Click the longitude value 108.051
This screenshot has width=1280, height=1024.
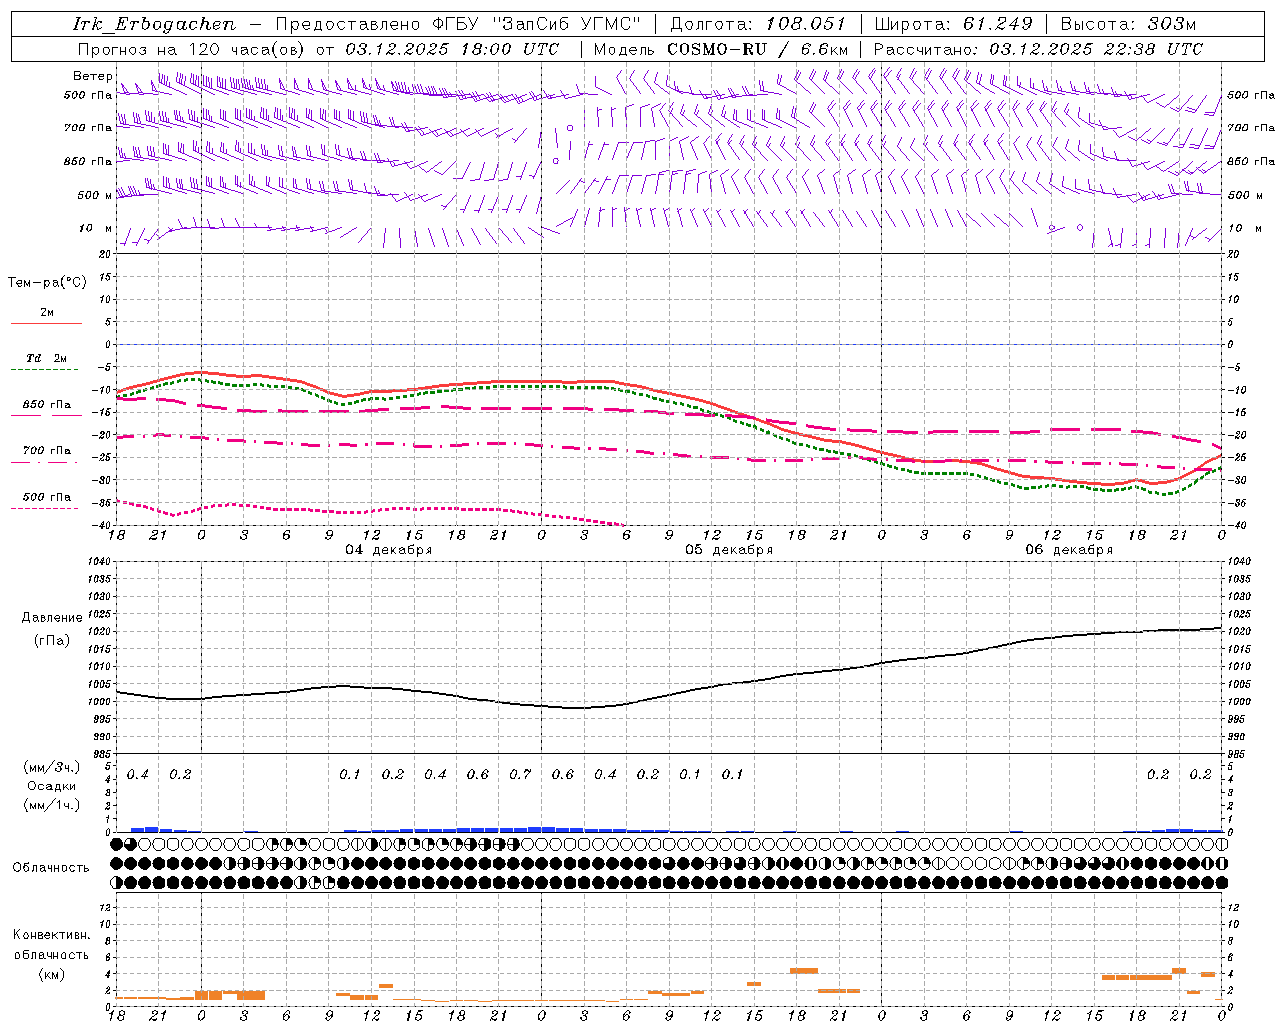point(806,24)
